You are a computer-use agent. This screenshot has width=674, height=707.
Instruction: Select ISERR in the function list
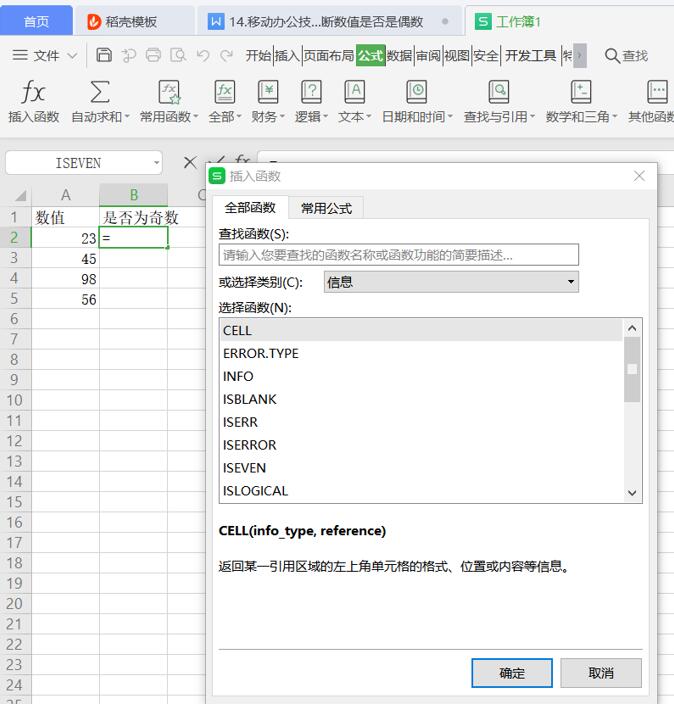point(421,422)
